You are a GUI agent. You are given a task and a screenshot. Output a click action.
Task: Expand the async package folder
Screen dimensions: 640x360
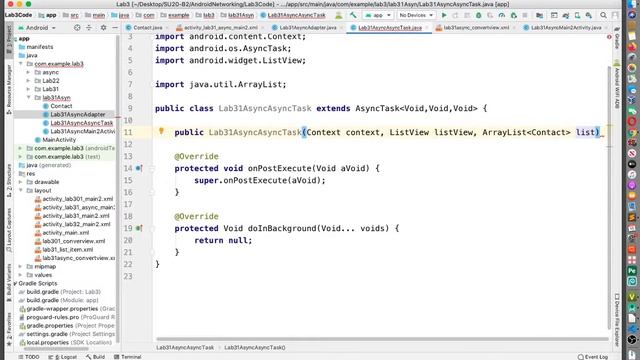(29, 72)
